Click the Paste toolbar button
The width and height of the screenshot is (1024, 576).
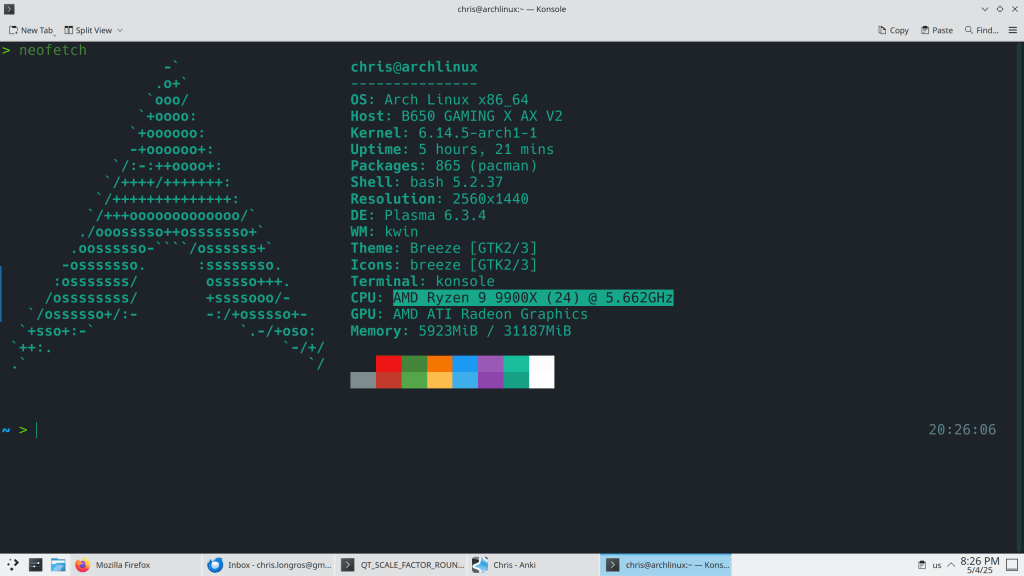click(x=935, y=30)
